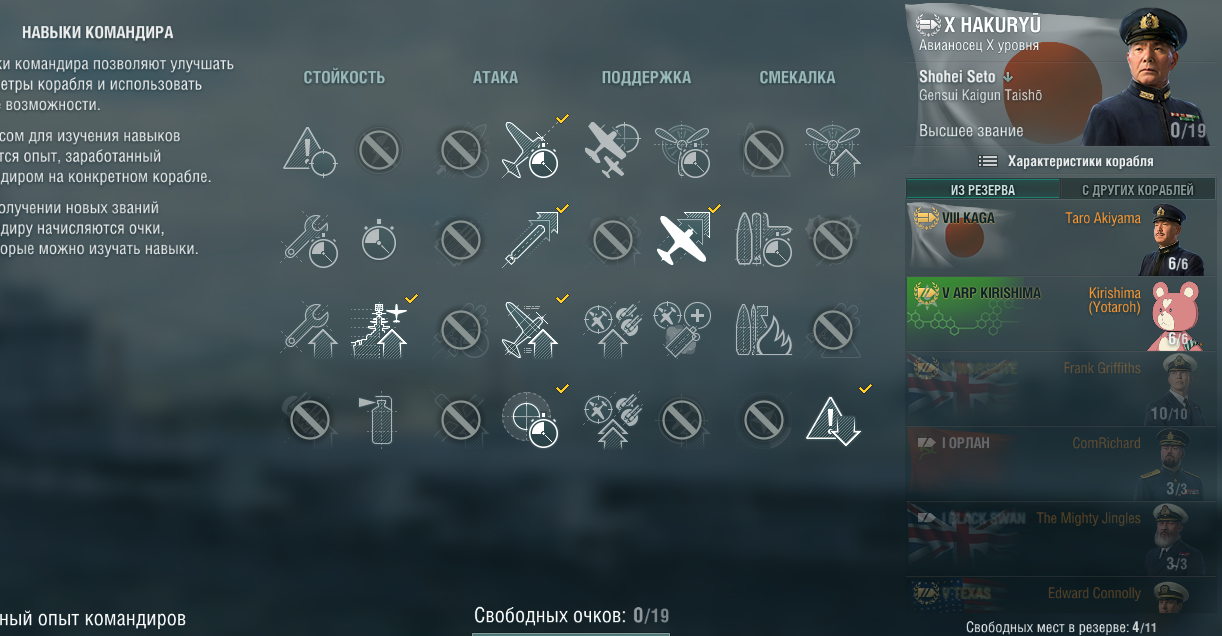Switch to the ИЗ РЕЗЕРВА tab

coord(983,190)
